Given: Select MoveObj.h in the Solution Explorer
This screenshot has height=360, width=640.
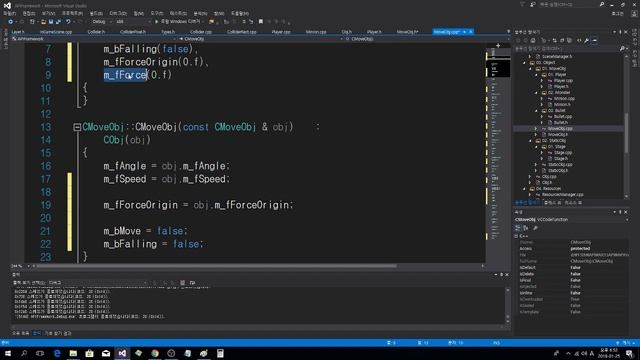Looking at the screenshot, I should pos(558,134).
